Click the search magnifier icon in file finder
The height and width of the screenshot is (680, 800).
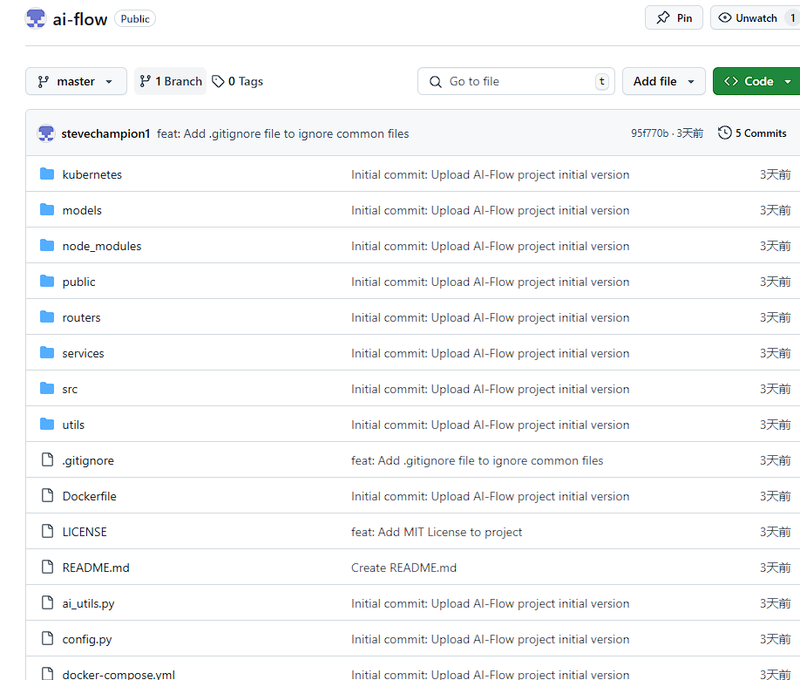point(435,82)
